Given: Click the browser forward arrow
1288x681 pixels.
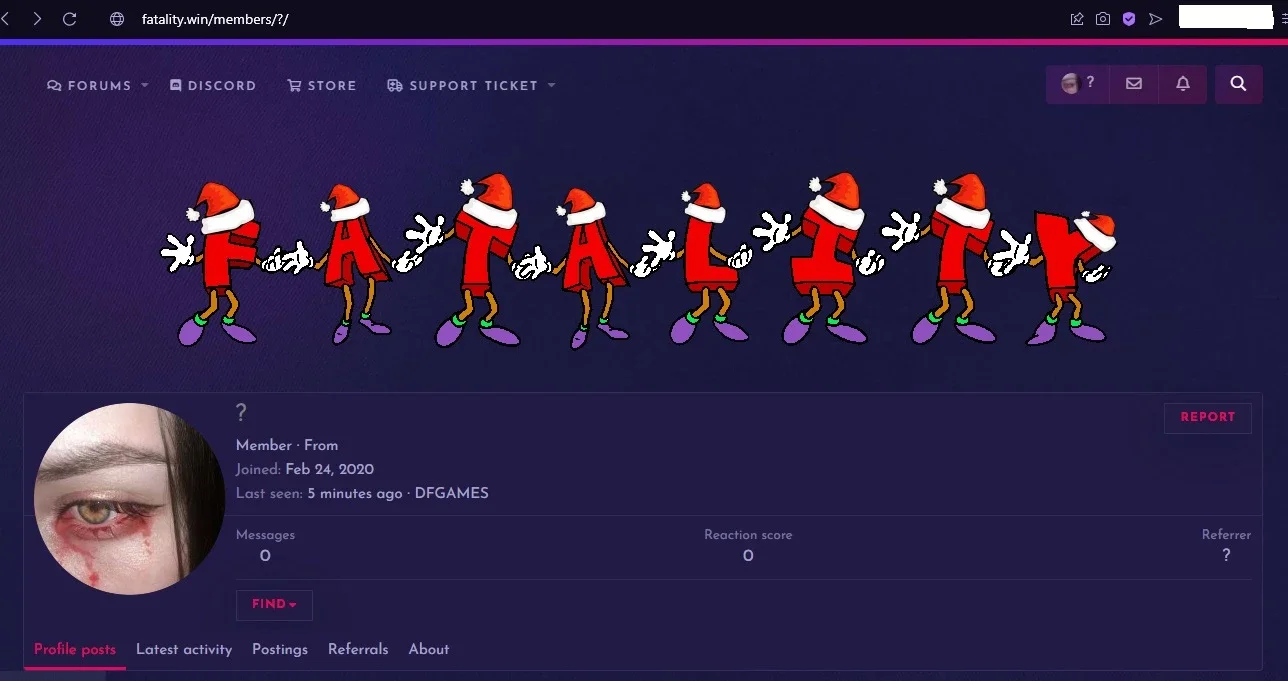Looking at the screenshot, I should (37, 19).
